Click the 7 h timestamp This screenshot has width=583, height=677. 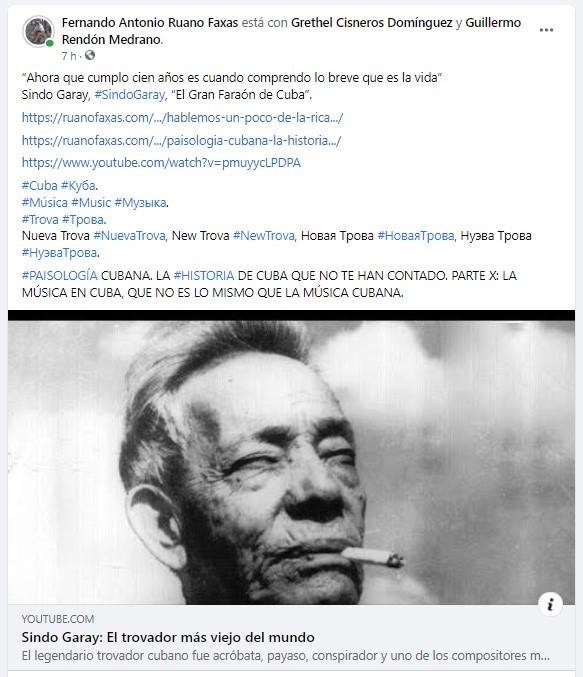pos(69,56)
